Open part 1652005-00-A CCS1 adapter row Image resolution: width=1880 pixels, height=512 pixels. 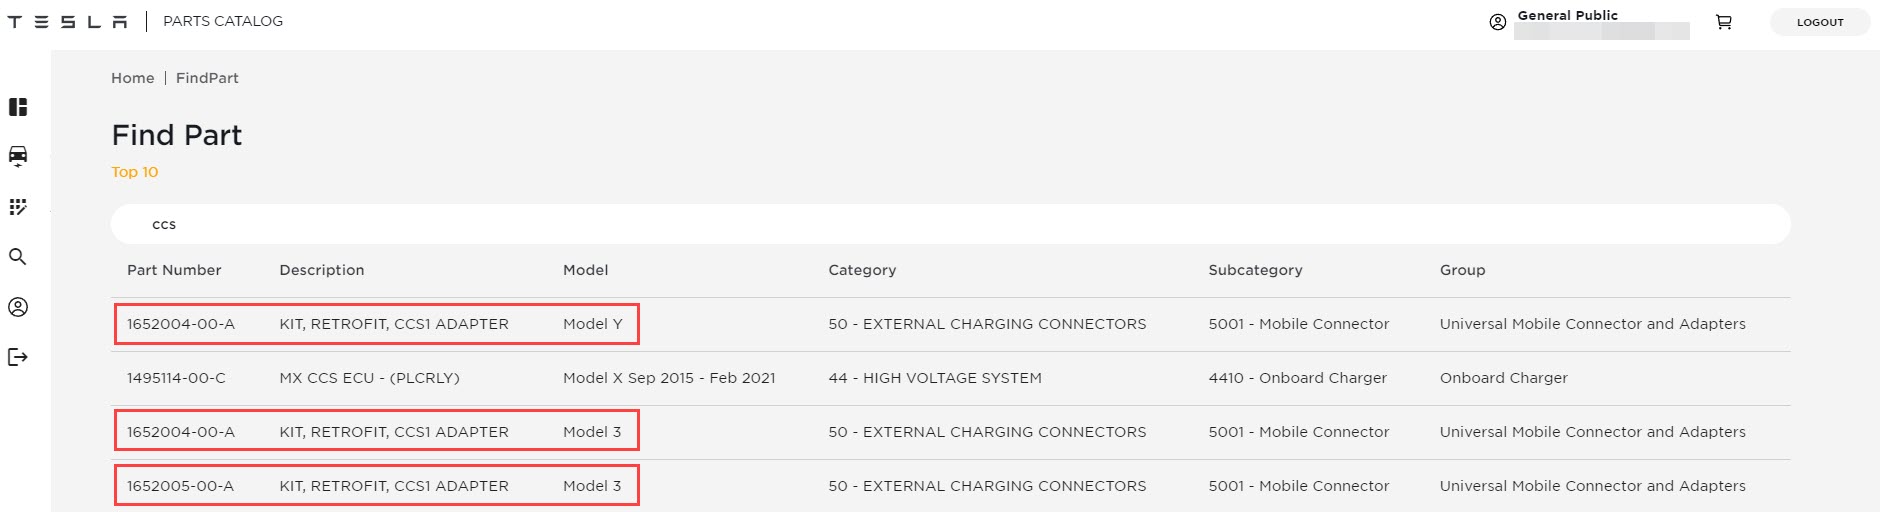coord(376,486)
